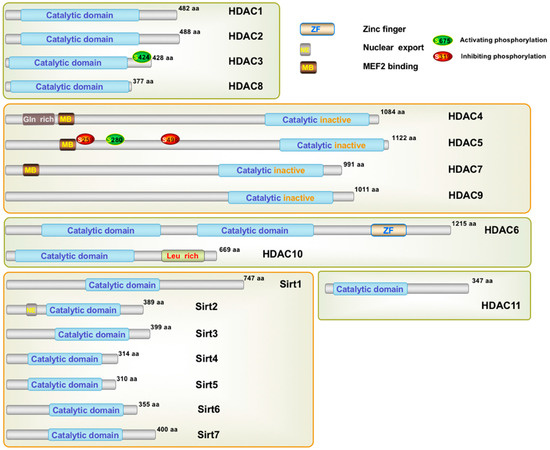Click the Leu rich region of HDAC10
The image size is (550, 450).
pos(183,256)
